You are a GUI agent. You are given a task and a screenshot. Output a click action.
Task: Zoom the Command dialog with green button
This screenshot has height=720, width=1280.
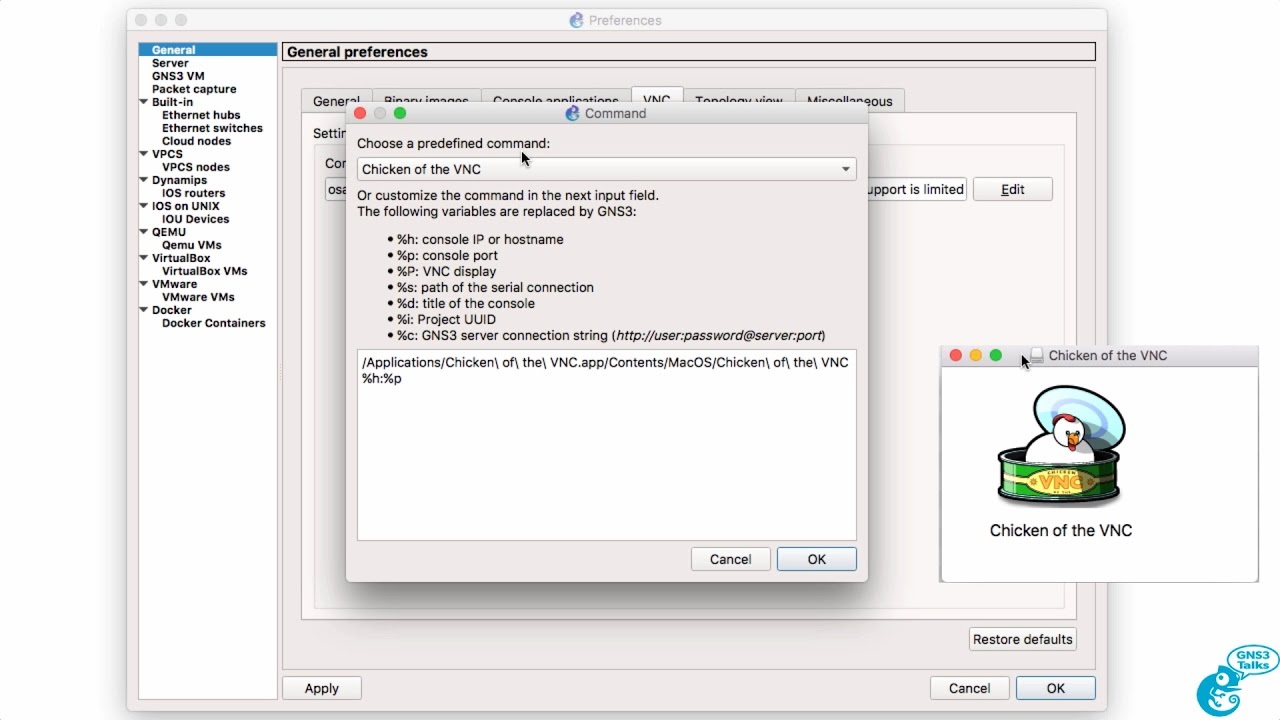coord(400,113)
